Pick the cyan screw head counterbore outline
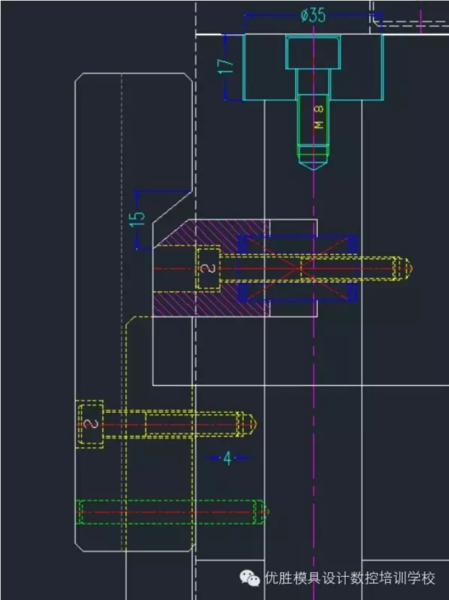Screen dimensions: 449x600 pos(313,52)
